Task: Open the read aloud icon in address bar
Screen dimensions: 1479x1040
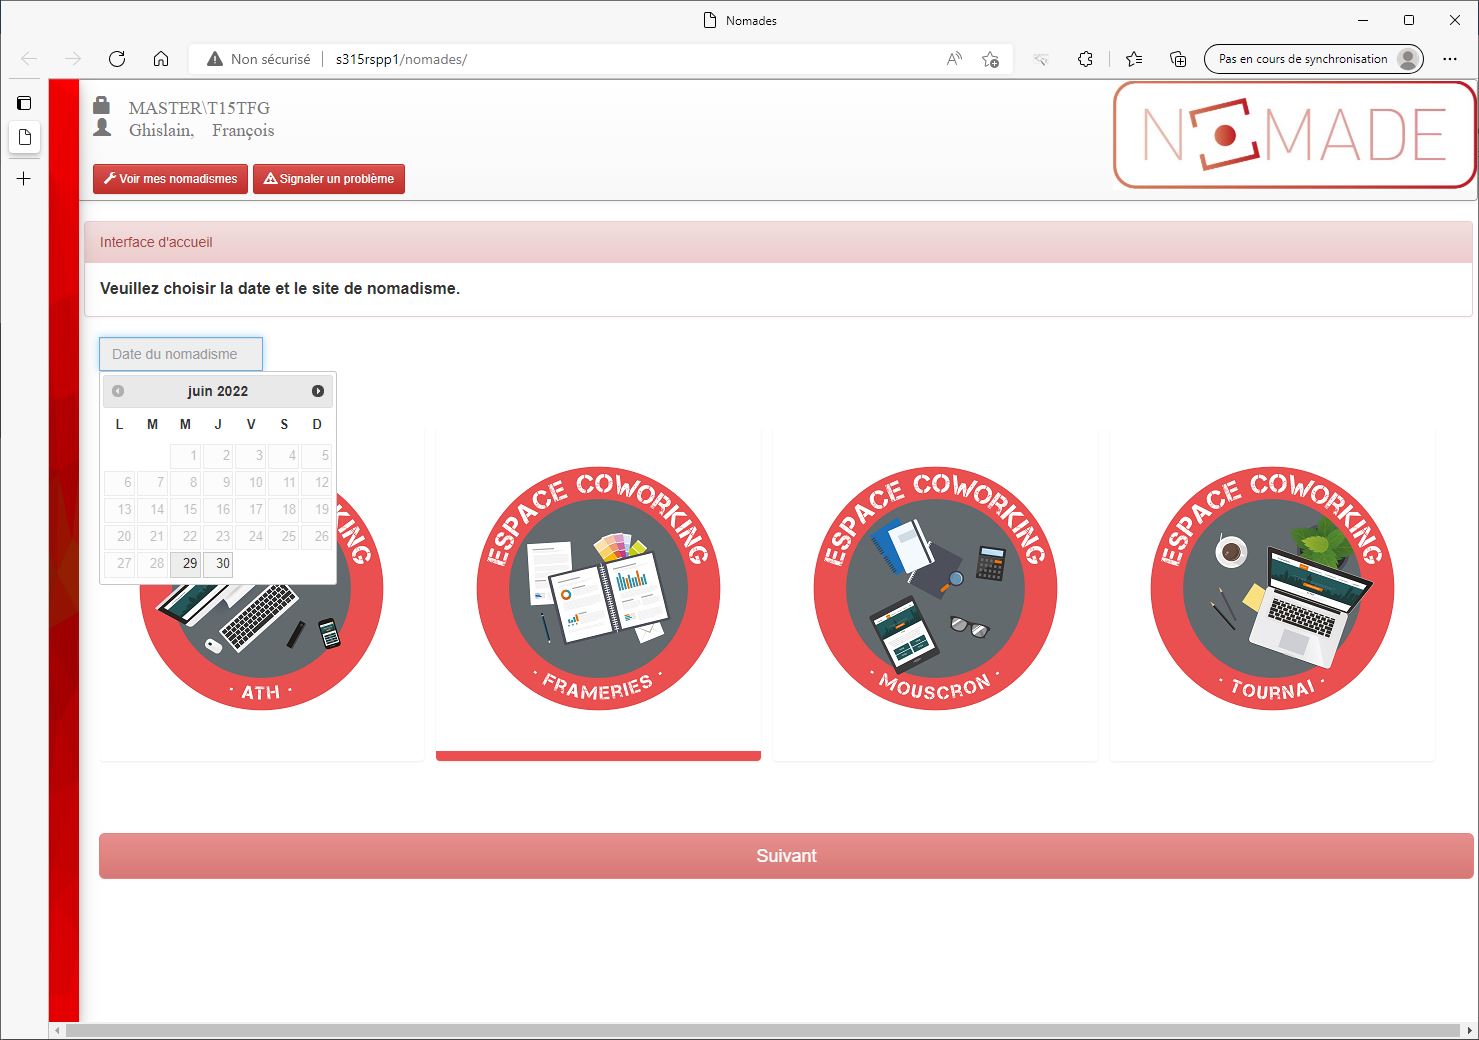Action: (x=954, y=59)
